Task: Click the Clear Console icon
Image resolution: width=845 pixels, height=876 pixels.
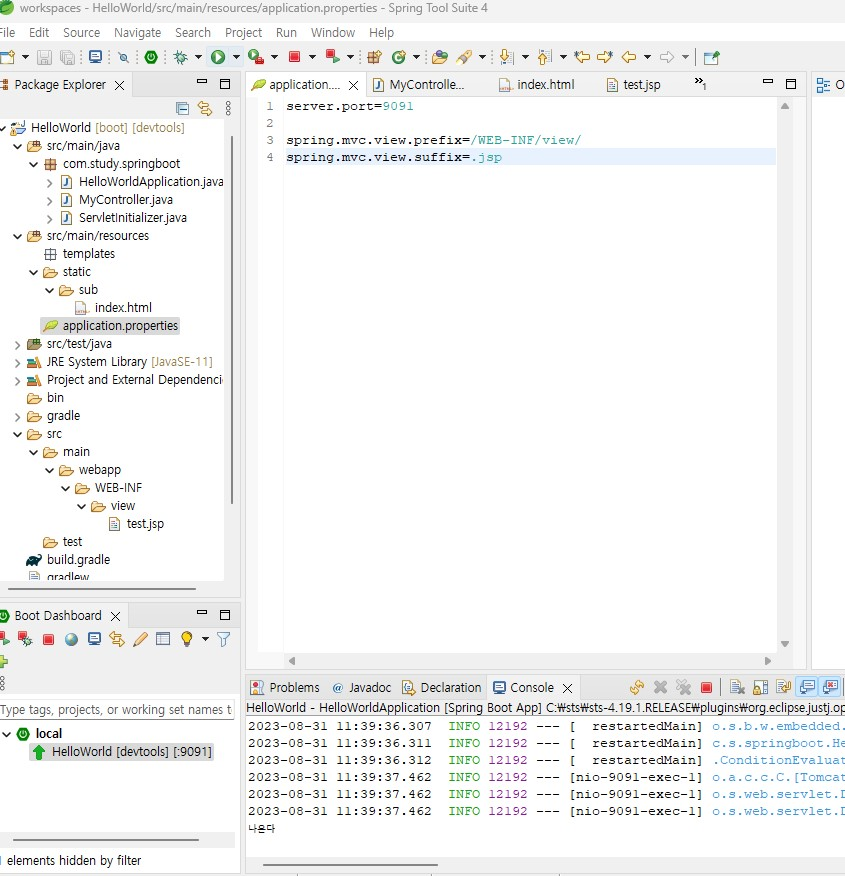Action: coord(737,687)
